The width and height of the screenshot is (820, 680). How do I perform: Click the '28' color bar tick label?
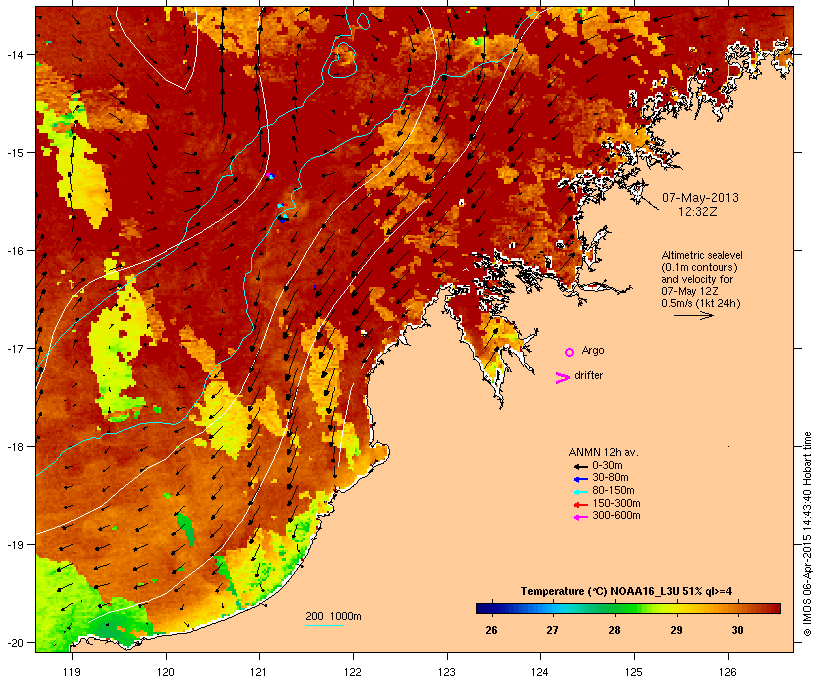point(614,630)
